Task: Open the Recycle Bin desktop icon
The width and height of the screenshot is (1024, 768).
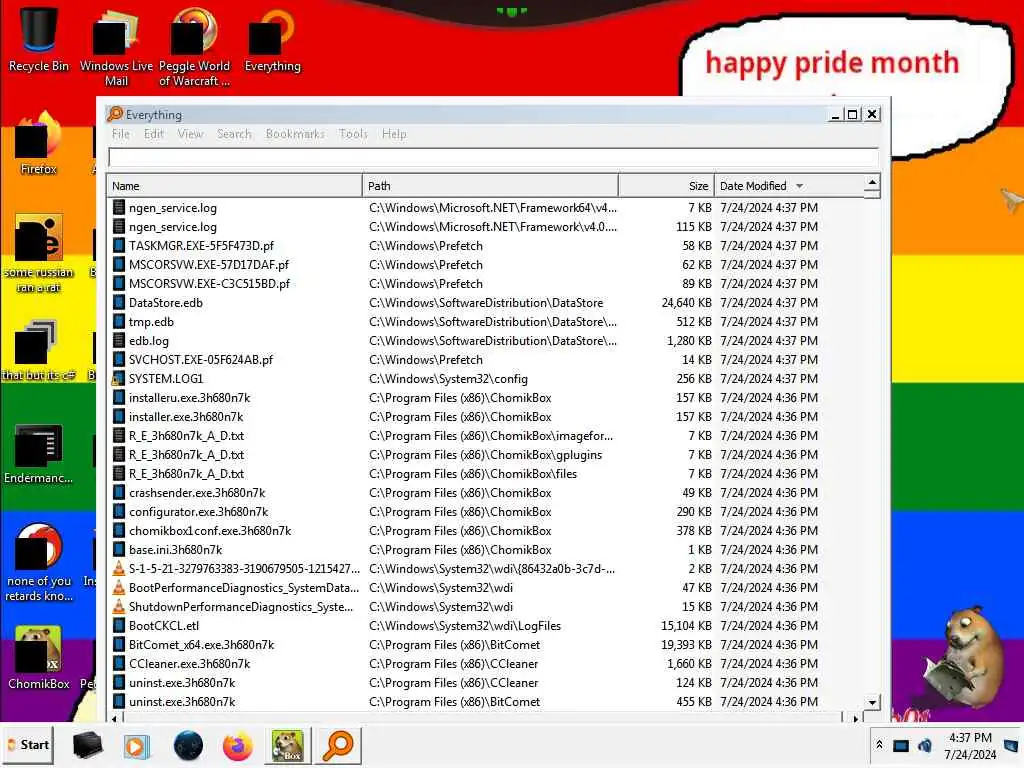Action: (39, 39)
